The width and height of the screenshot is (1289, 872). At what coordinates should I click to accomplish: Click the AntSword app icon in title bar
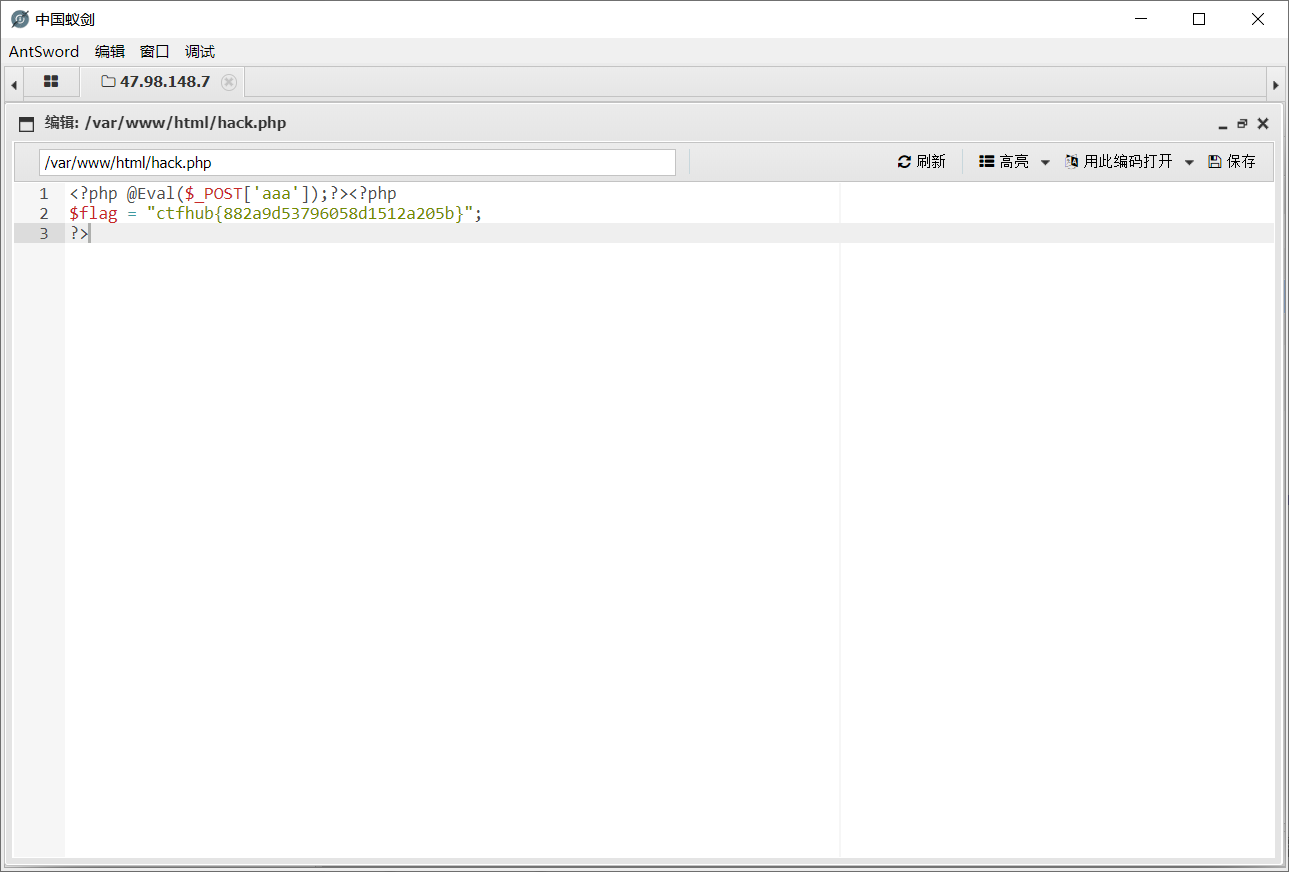pyautogui.click(x=19, y=19)
